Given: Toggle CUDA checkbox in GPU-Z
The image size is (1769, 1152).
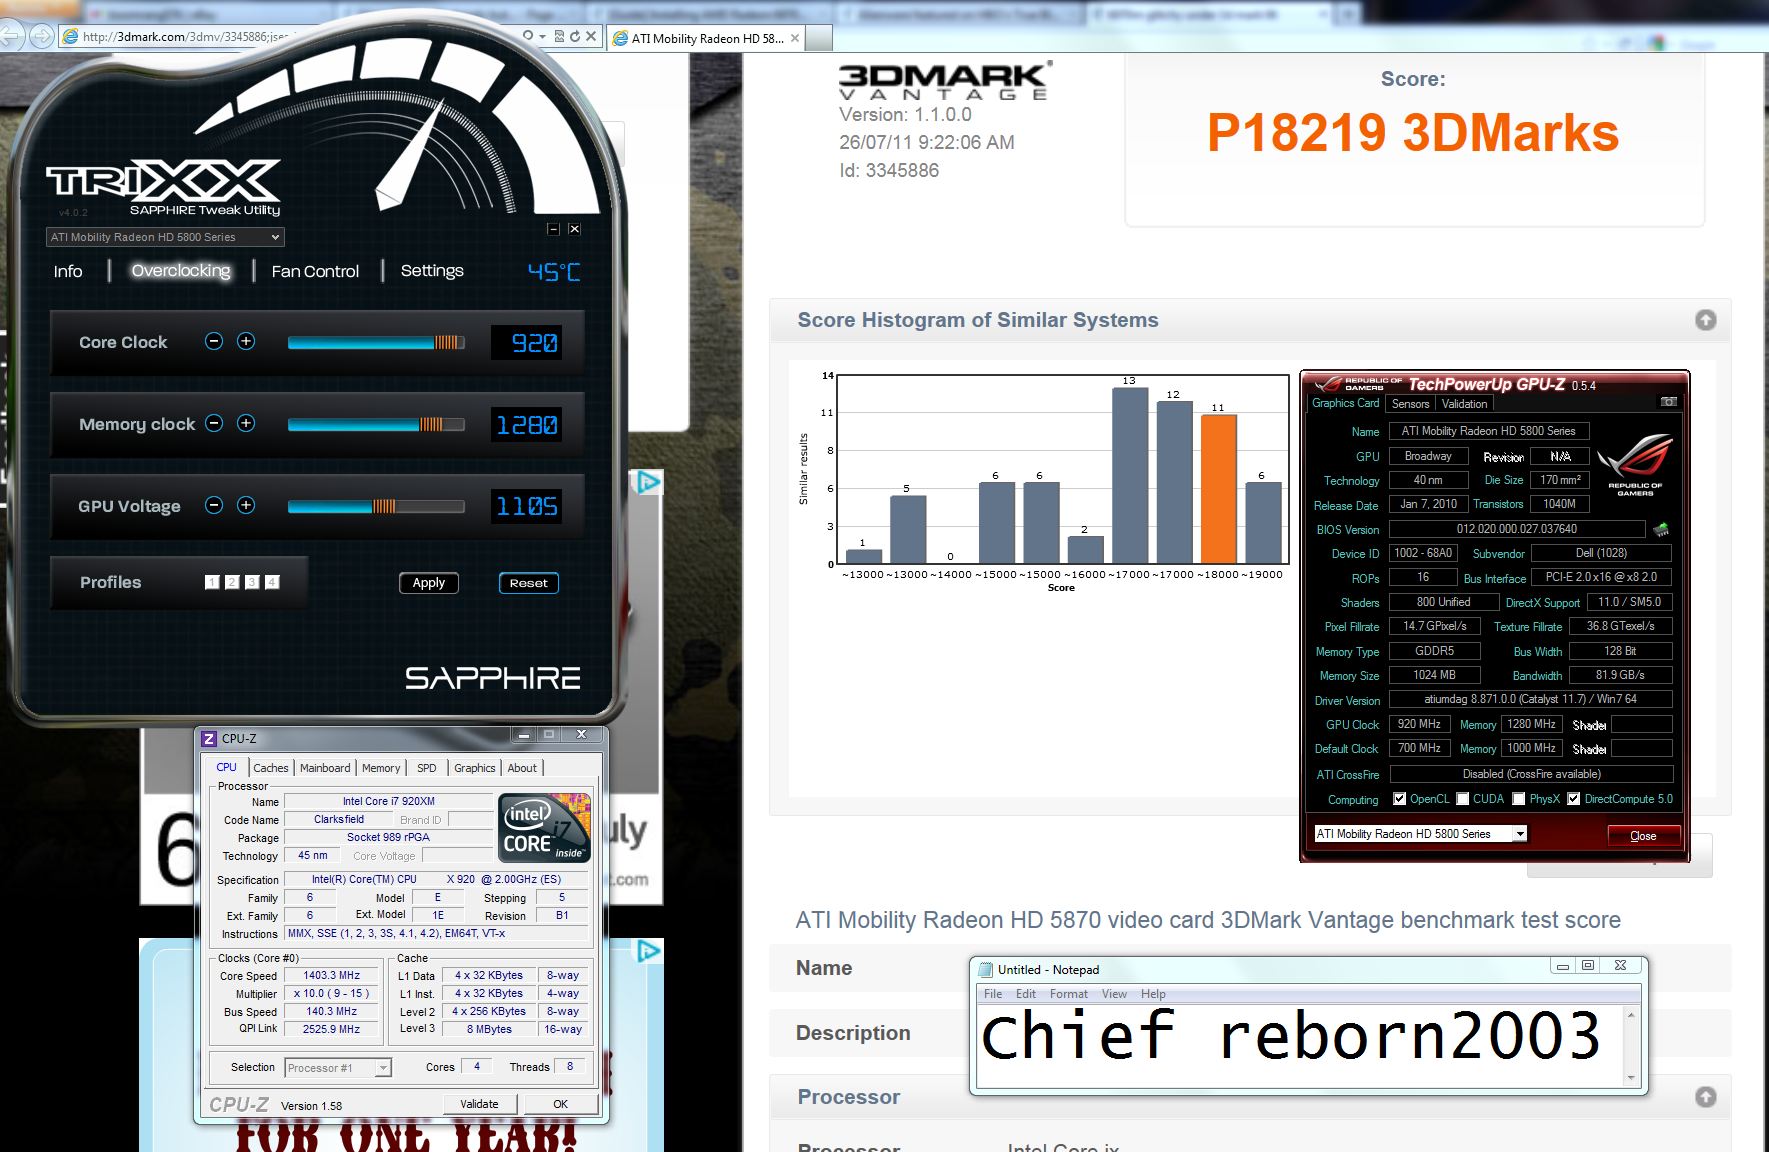Looking at the screenshot, I should (x=1463, y=799).
